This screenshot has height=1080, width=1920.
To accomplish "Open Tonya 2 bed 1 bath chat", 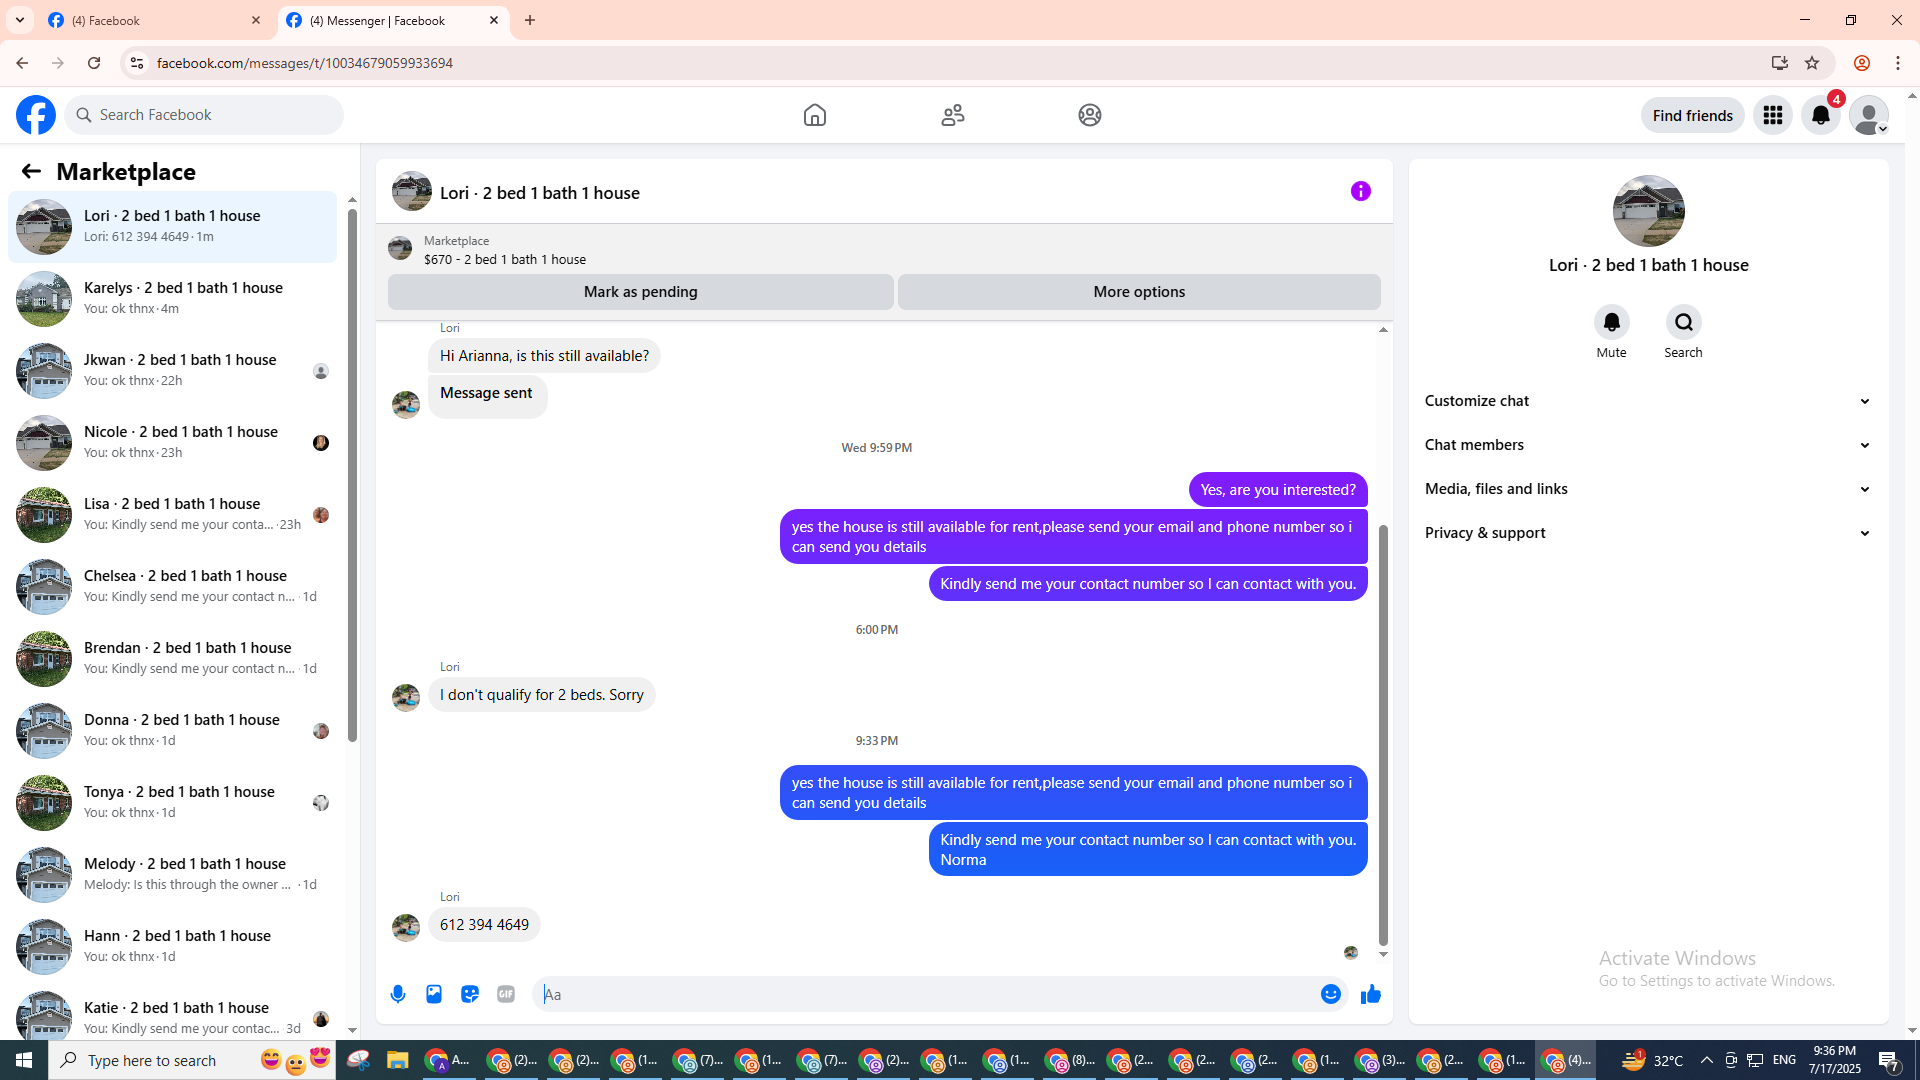I will tap(173, 802).
